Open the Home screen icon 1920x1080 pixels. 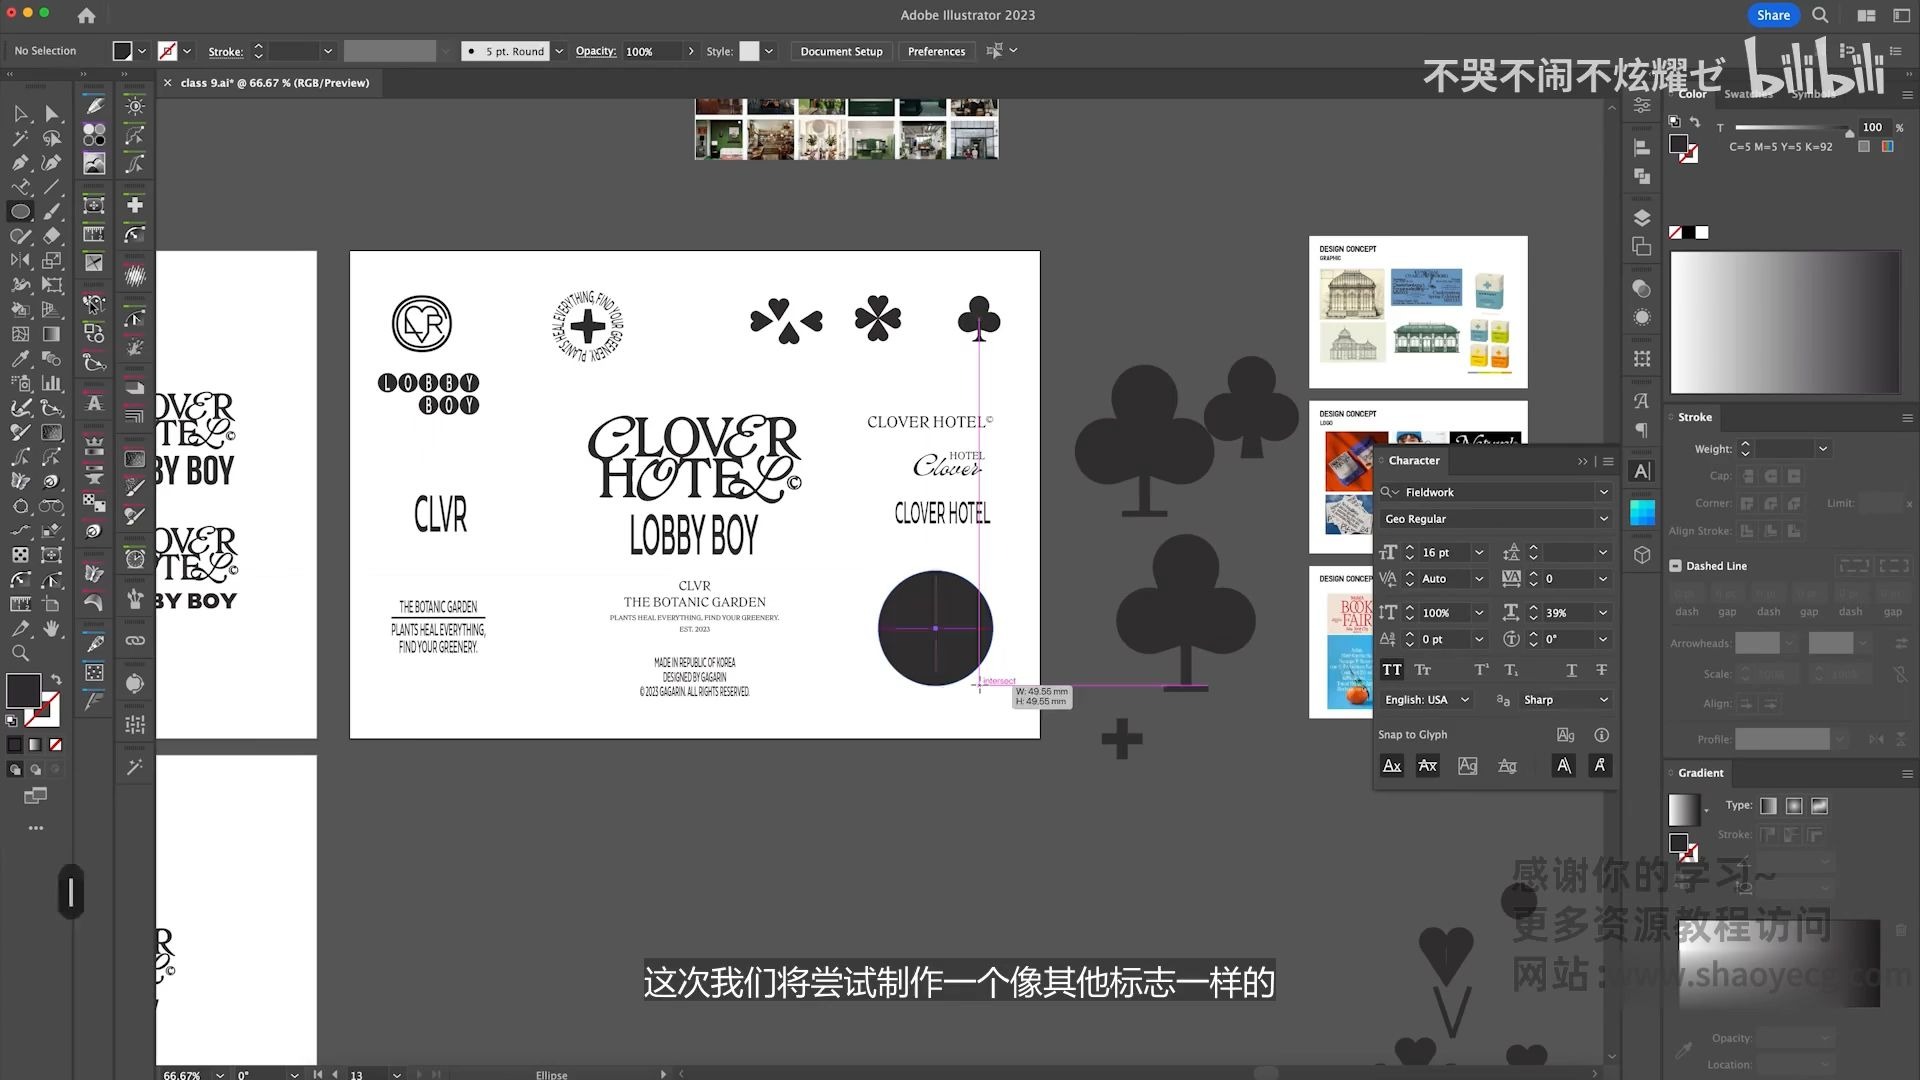(87, 15)
